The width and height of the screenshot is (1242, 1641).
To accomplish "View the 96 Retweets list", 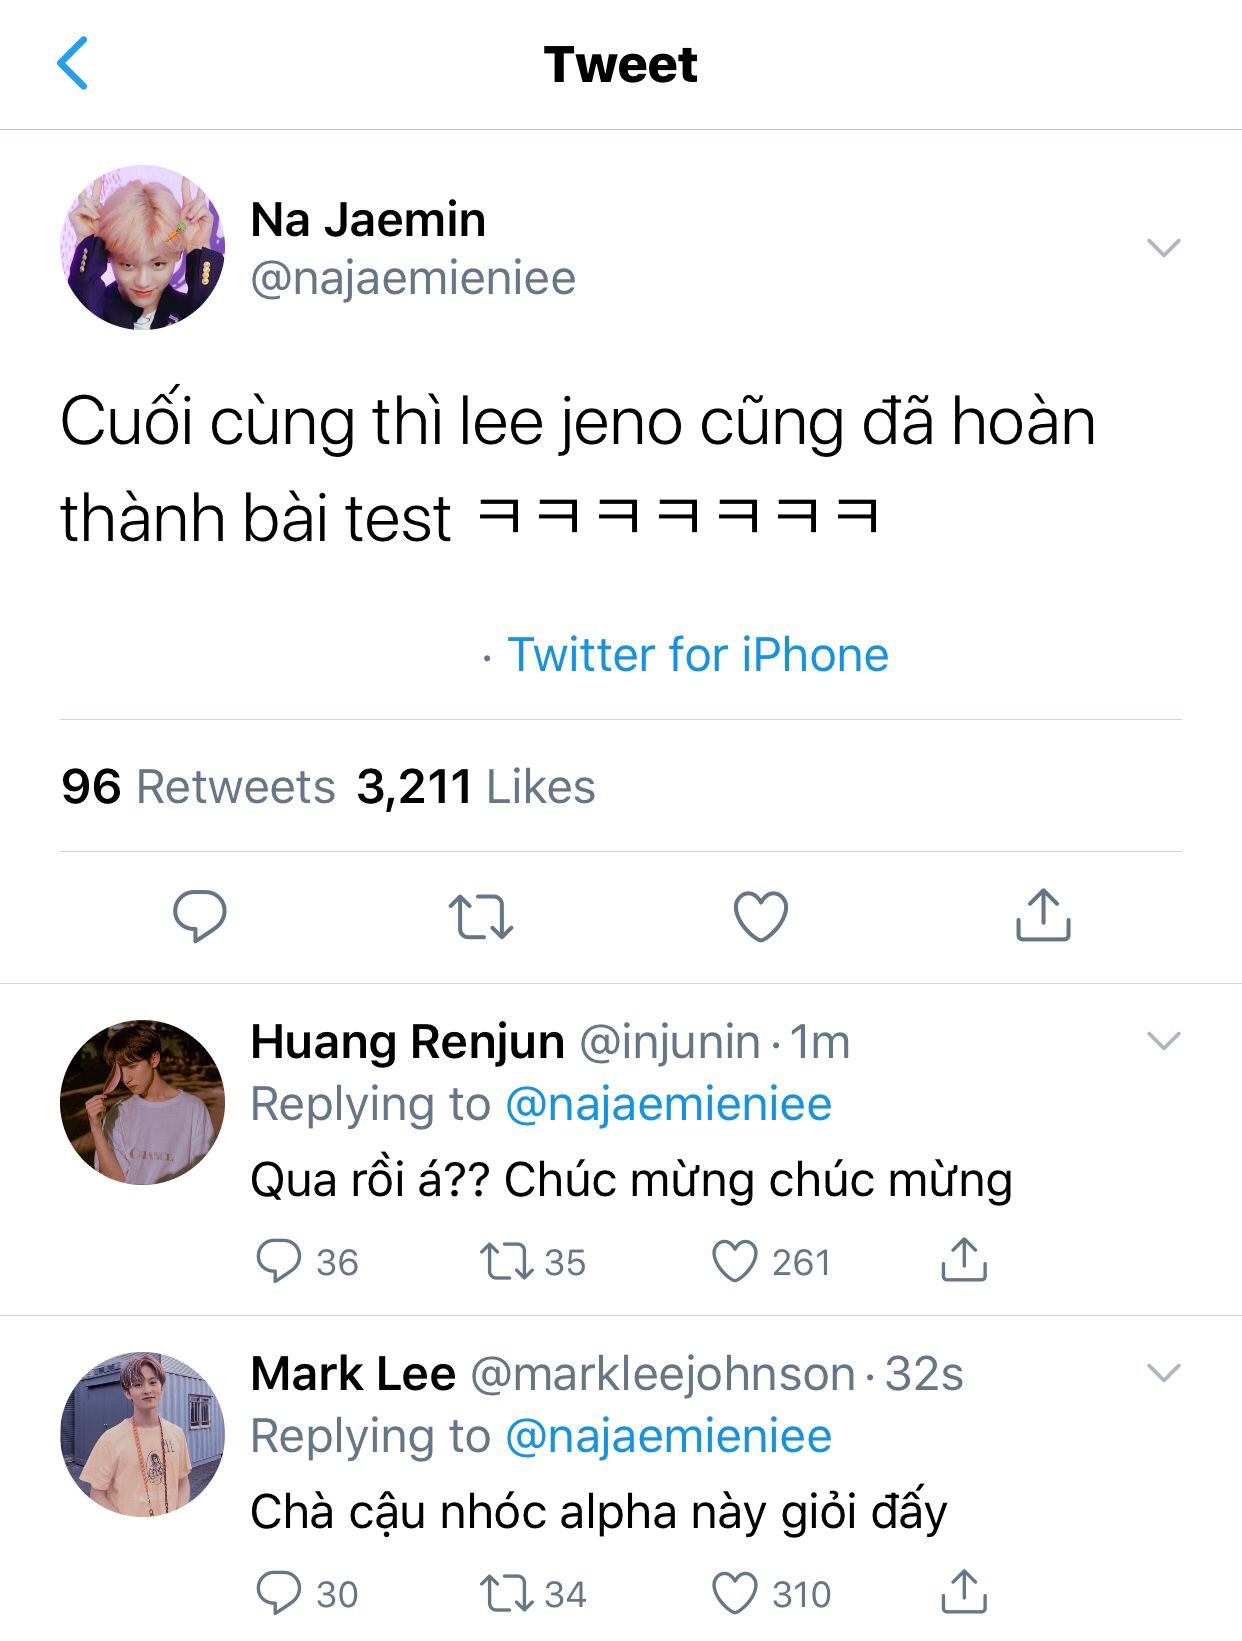I will click(198, 787).
